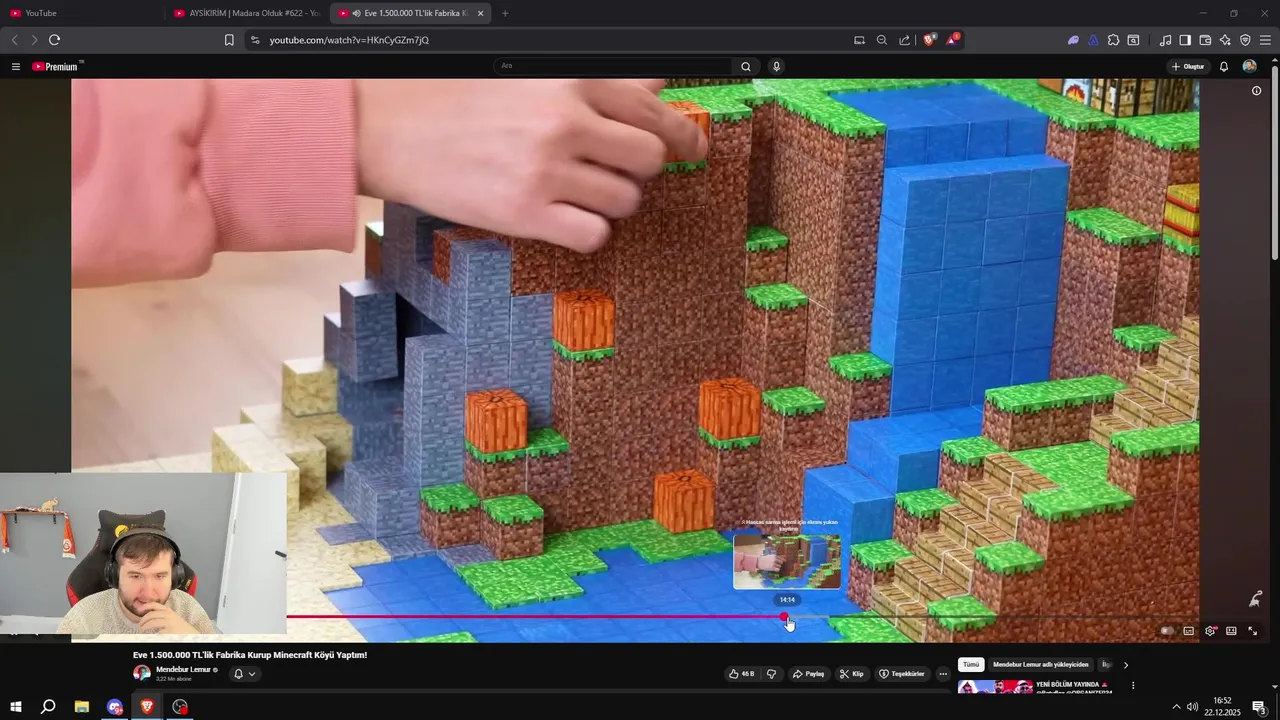Image resolution: width=1280 pixels, height=720 pixels.
Task: Open the Windows Start menu
Action: coord(15,707)
